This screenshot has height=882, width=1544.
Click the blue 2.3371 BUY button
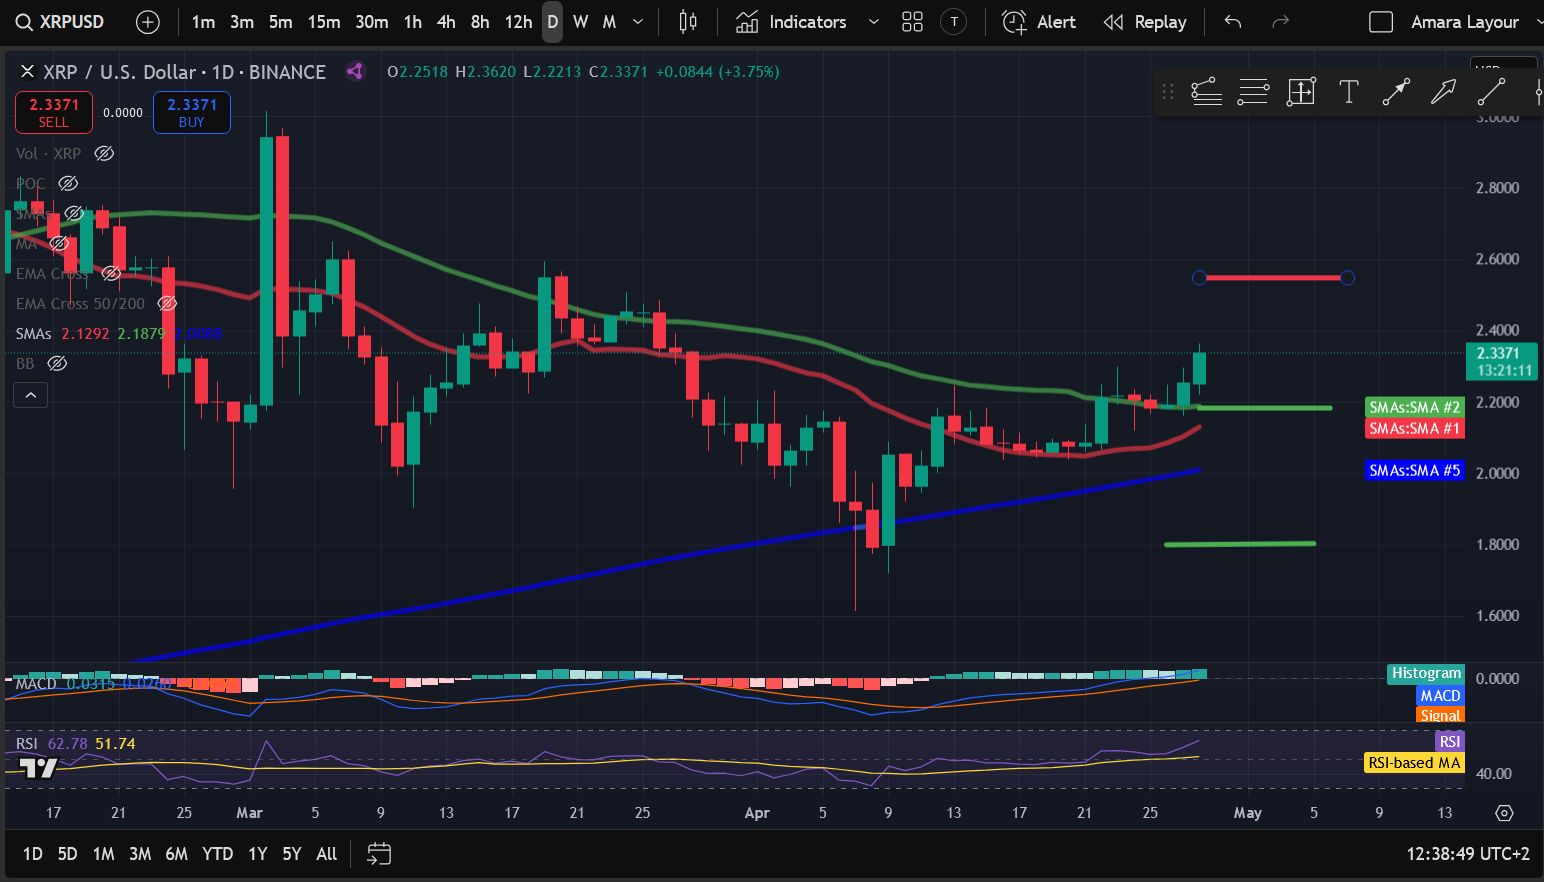click(x=192, y=112)
